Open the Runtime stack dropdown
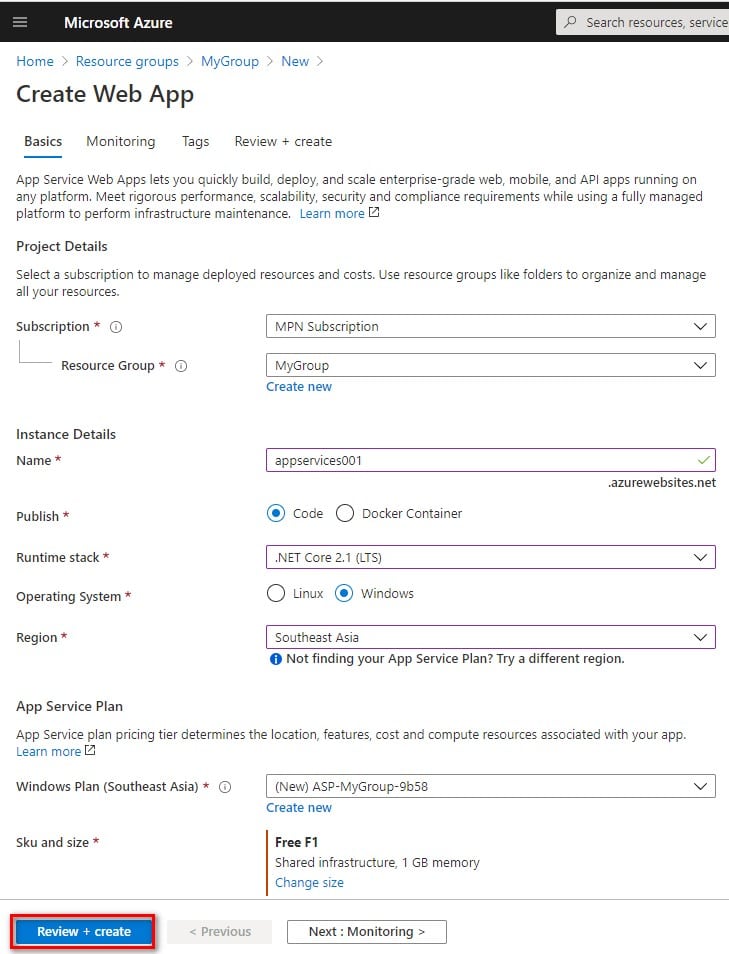The image size is (729, 954). [490, 557]
